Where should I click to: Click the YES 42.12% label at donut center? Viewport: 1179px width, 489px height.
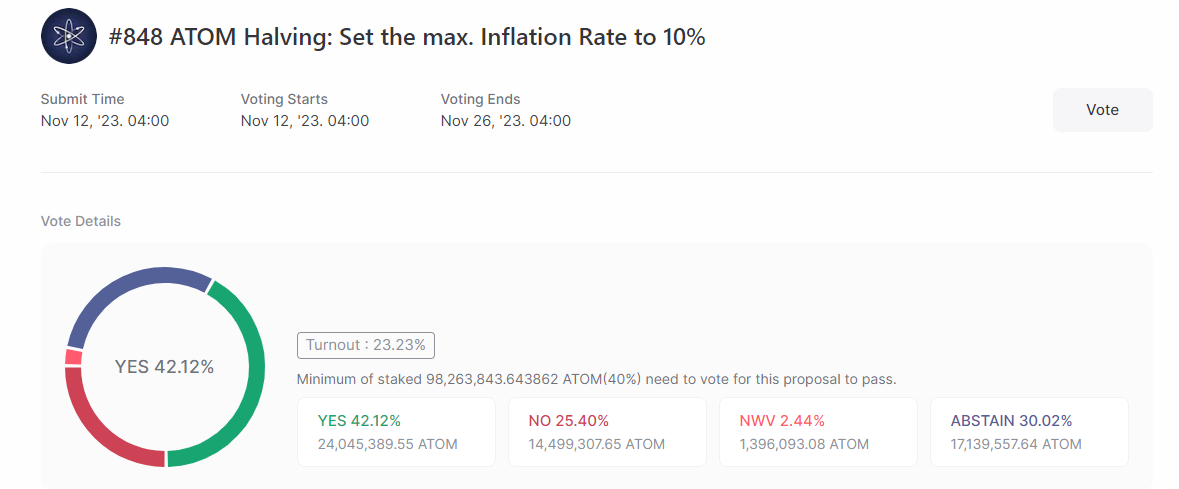click(165, 367)
